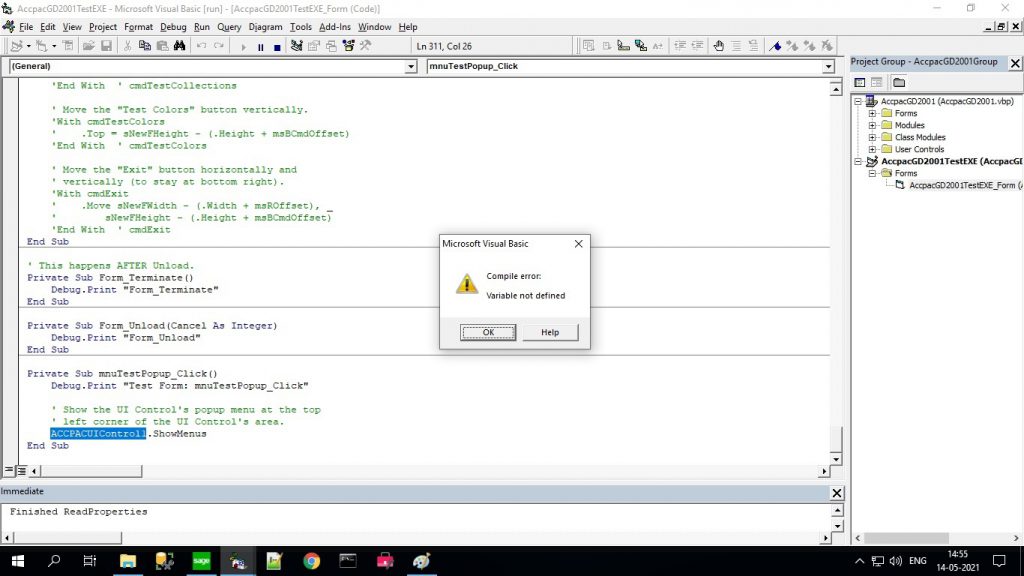Viewport: 1024px width, 576px height.
Task: Open the Debug menu
Action: [x=173, y=27]
